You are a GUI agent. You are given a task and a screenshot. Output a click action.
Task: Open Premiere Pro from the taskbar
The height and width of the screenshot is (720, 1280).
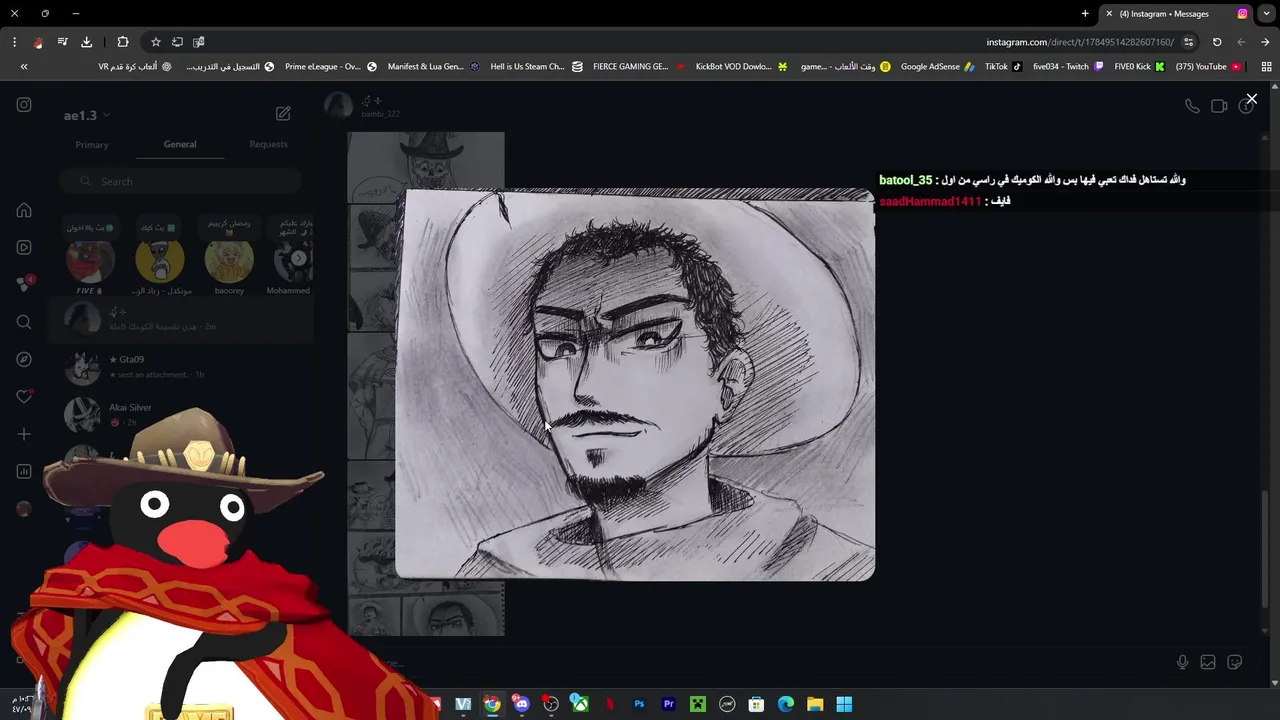pyautogui.click(x=669, y=704)
